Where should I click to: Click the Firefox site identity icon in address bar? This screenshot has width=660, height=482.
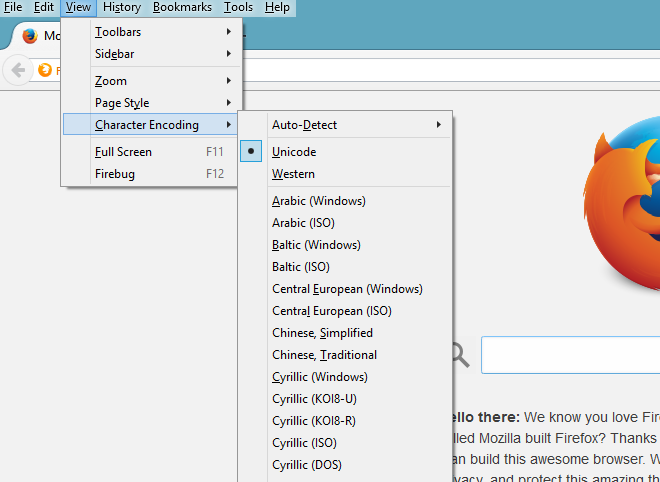point(45,70)
